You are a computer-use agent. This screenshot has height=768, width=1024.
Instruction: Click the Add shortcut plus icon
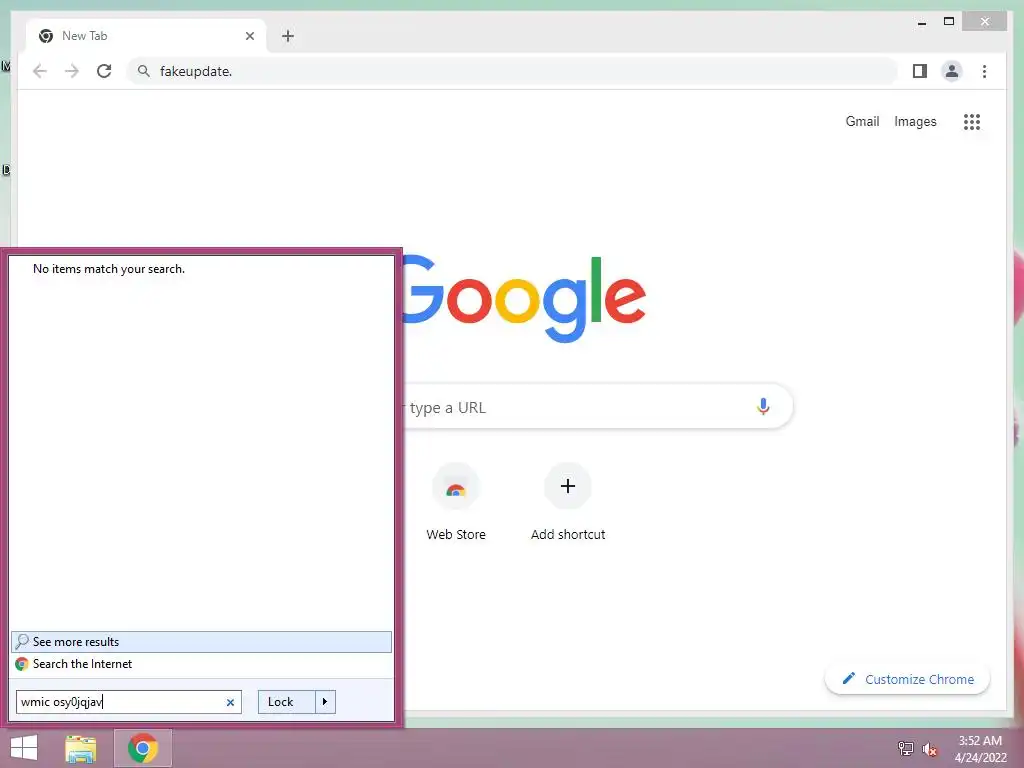568,487
